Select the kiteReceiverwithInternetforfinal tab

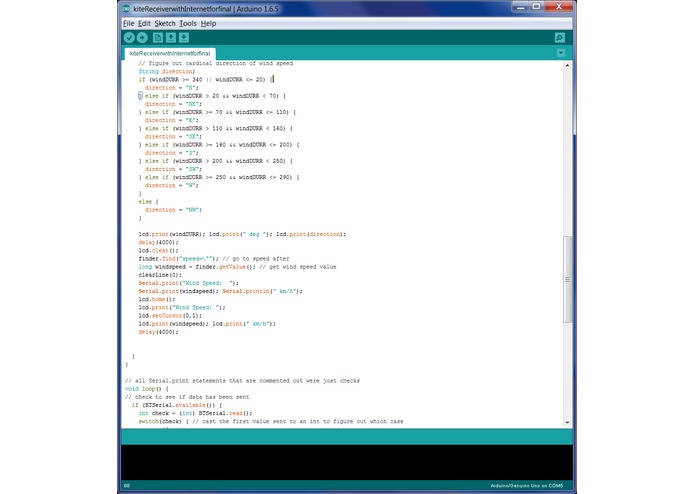coord(170,54)
